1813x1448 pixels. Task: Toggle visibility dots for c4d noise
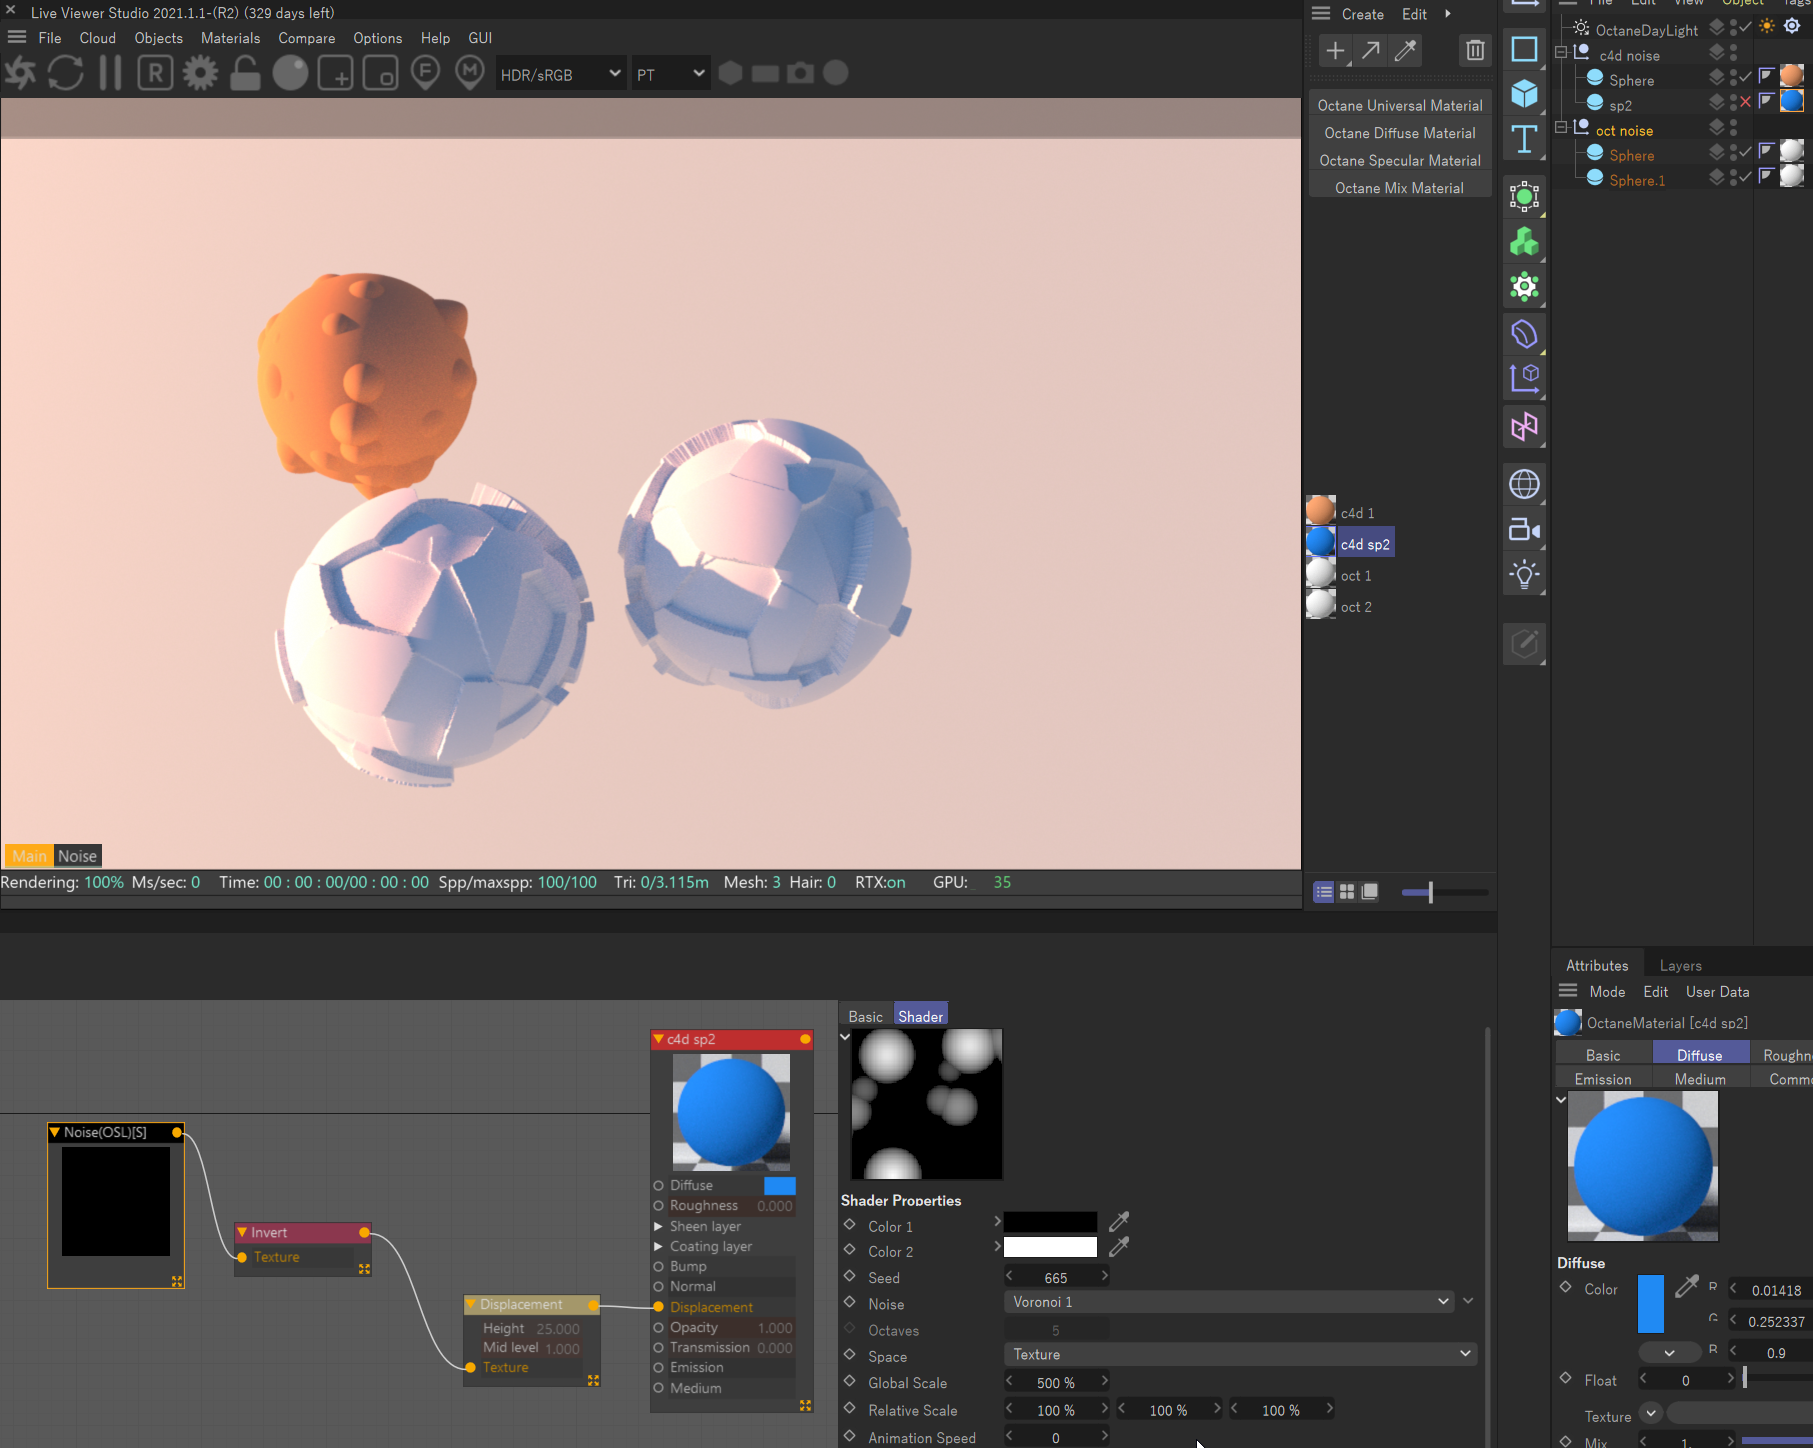click(x=1734, y=52)
